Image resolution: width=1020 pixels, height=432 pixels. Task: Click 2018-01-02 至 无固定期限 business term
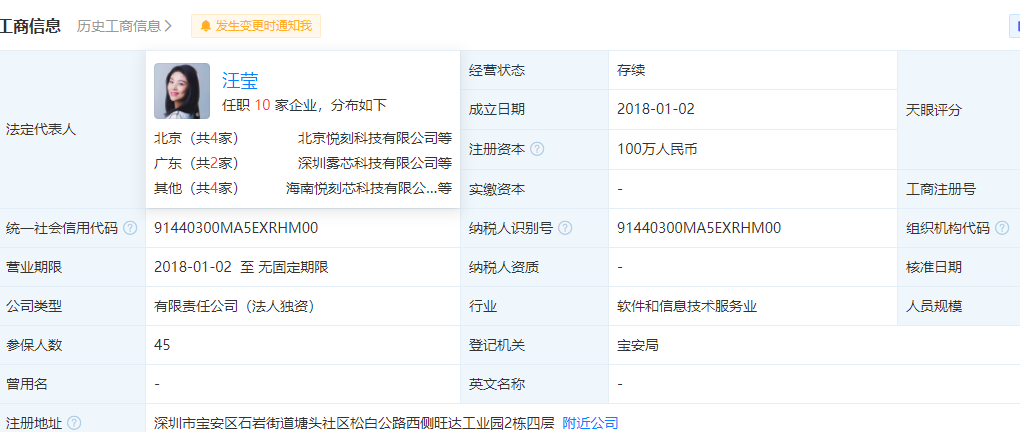(x=241, y=267)
